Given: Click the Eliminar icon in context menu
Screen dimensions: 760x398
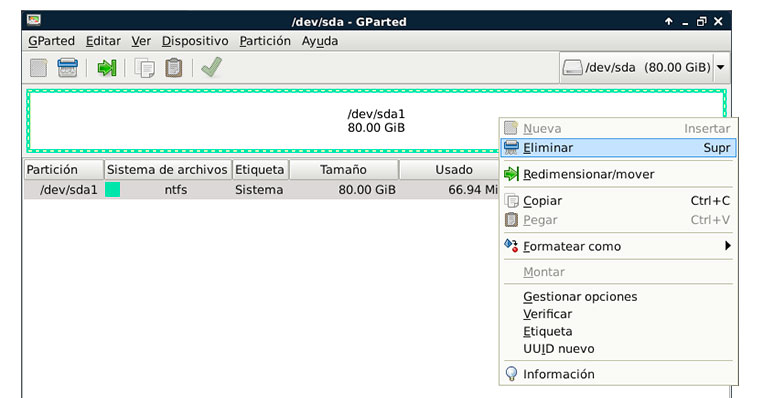Looking at the screenshot, I should 511,147.
